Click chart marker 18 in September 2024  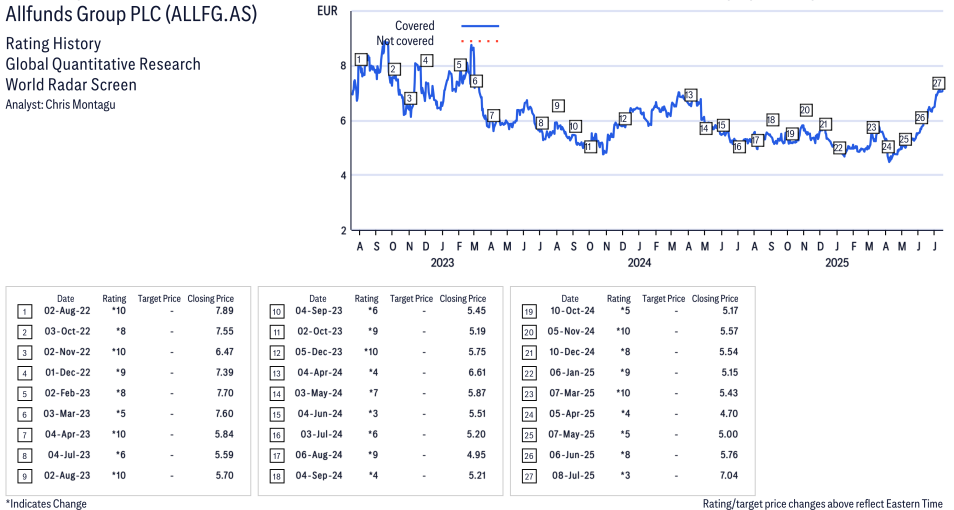(x=772, y=120)
